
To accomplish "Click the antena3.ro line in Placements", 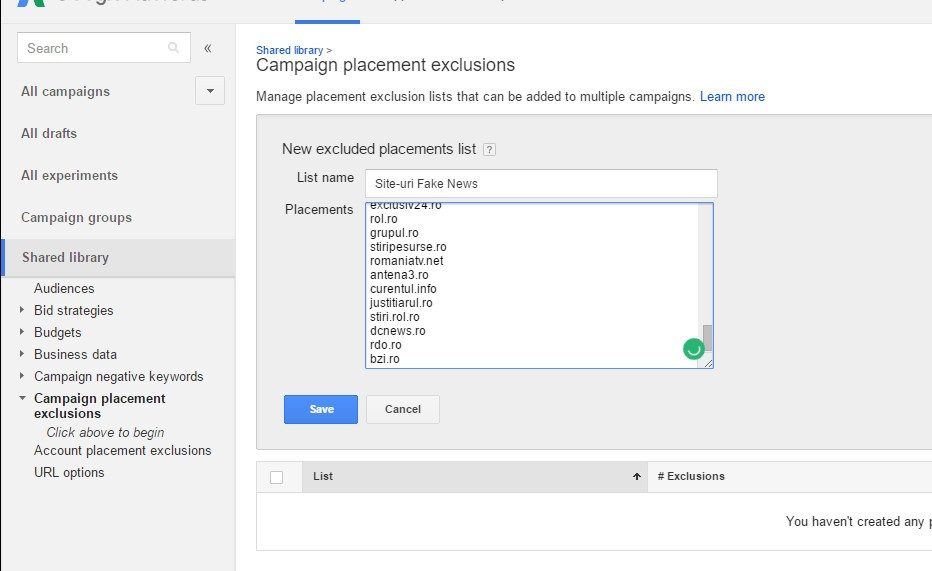I will [x=399, y=275].
